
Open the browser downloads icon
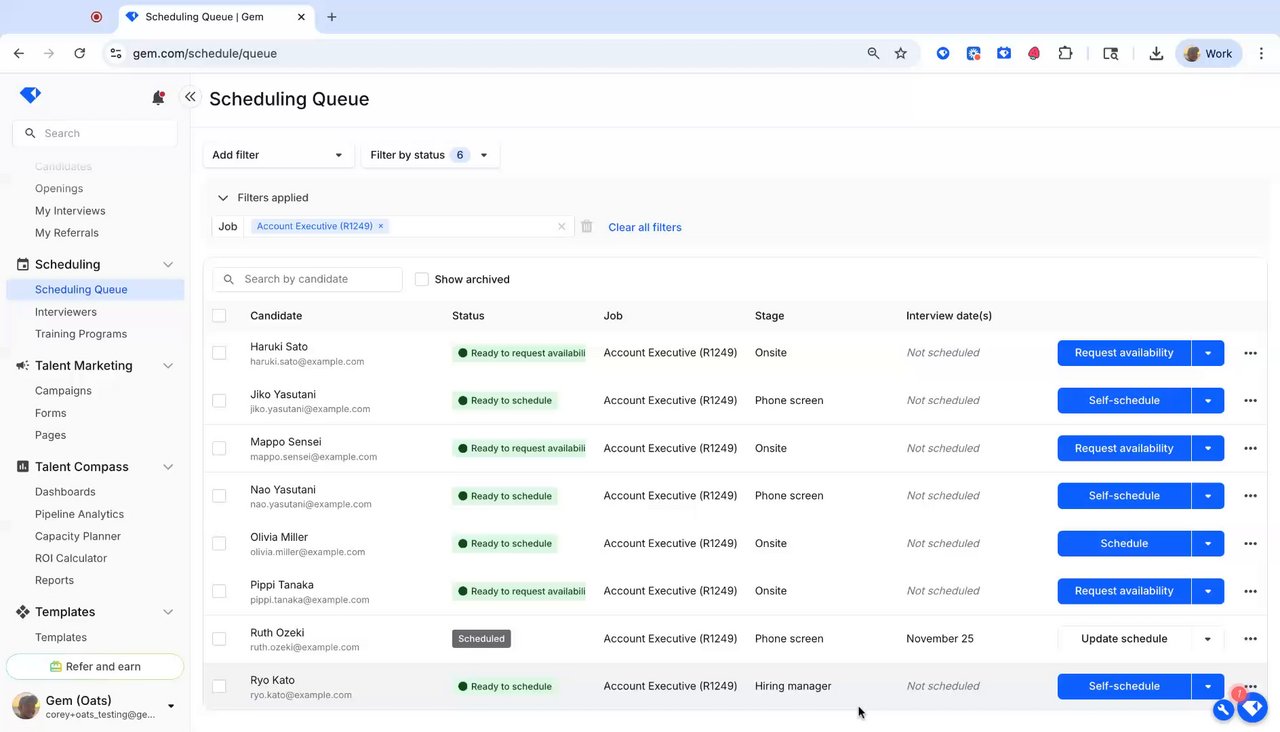1156,54
